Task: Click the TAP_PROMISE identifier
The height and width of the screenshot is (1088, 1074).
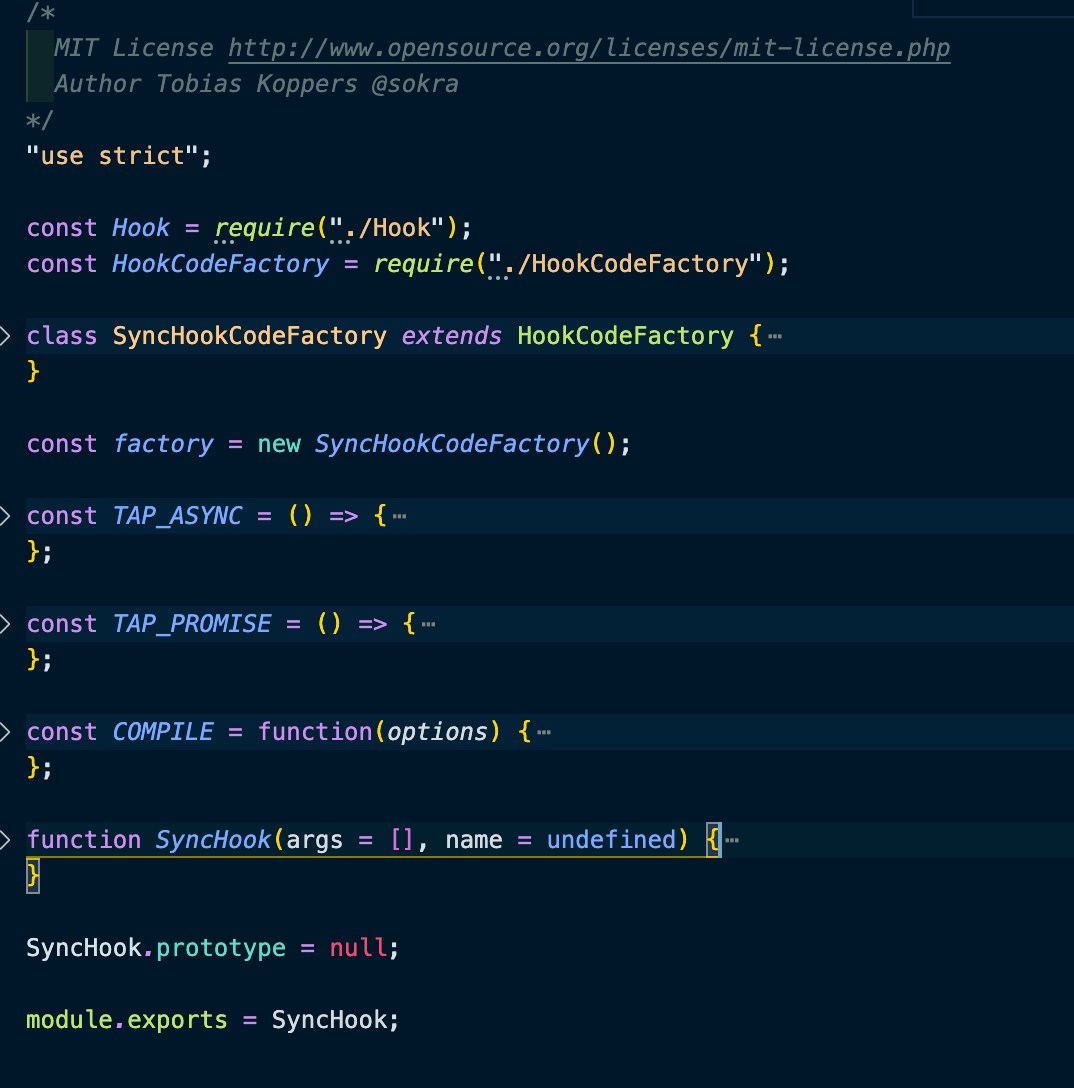Action: [191, 624]
